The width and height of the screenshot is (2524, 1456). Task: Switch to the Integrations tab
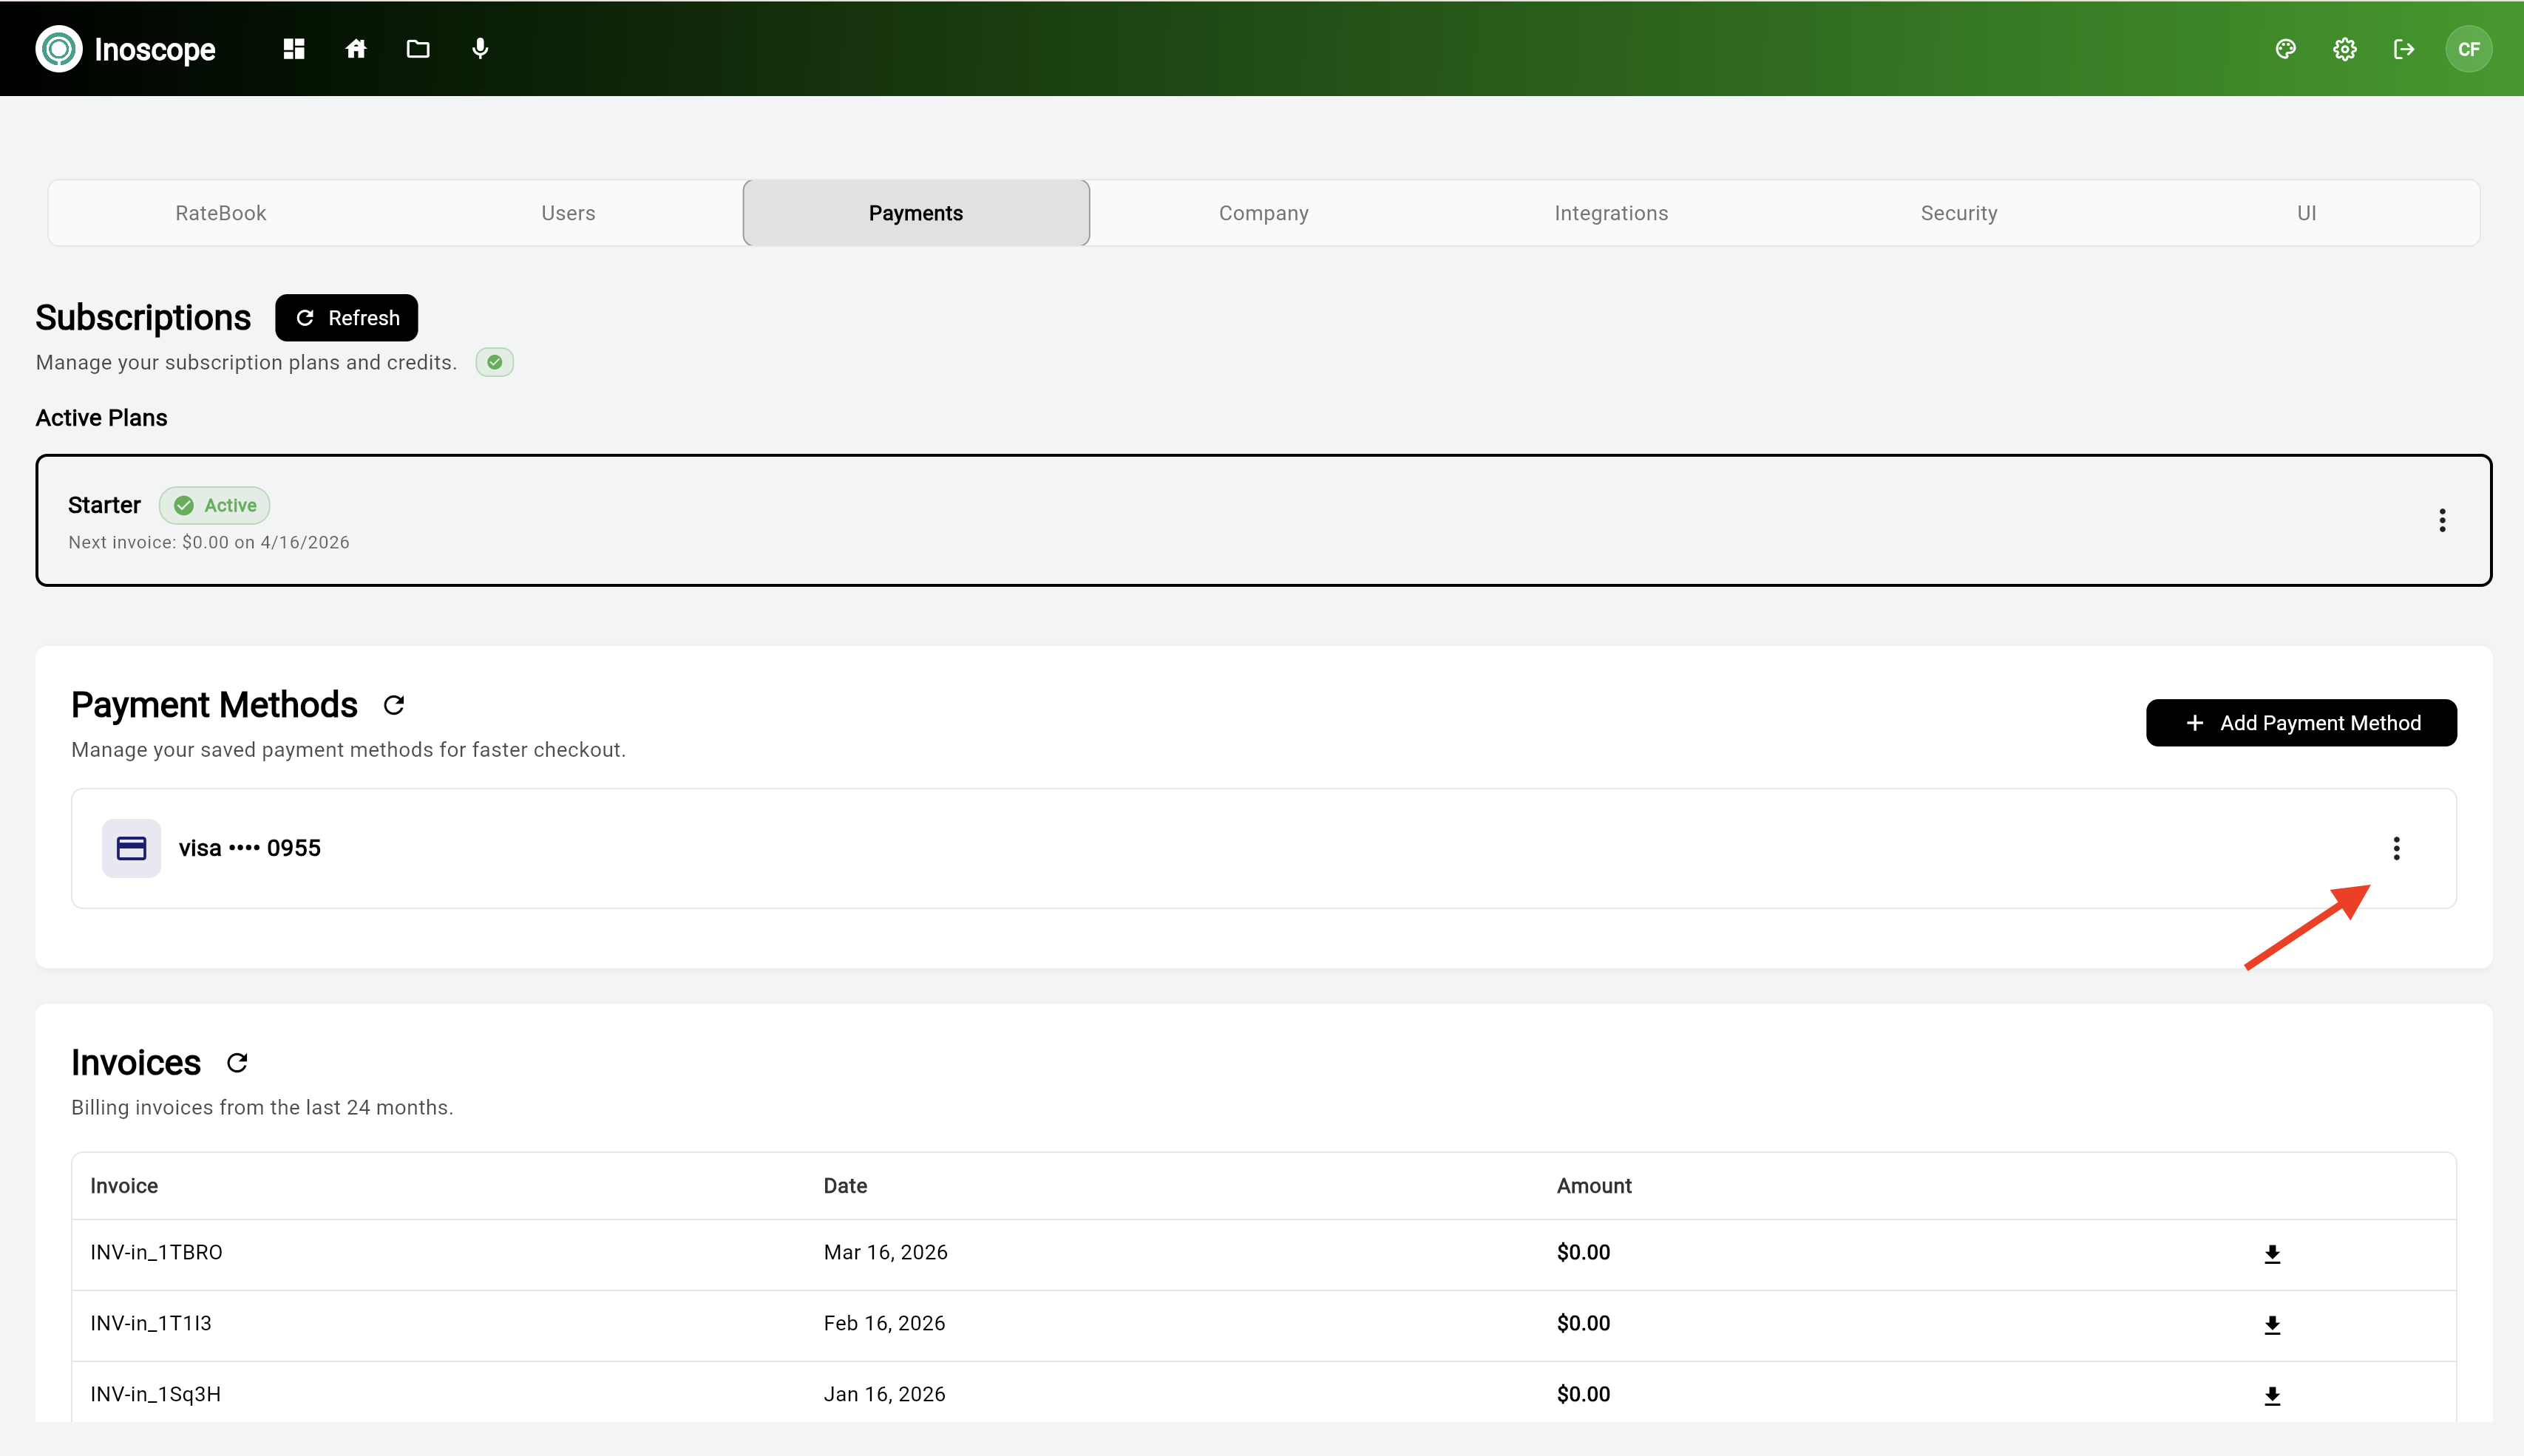point(1610,212)
